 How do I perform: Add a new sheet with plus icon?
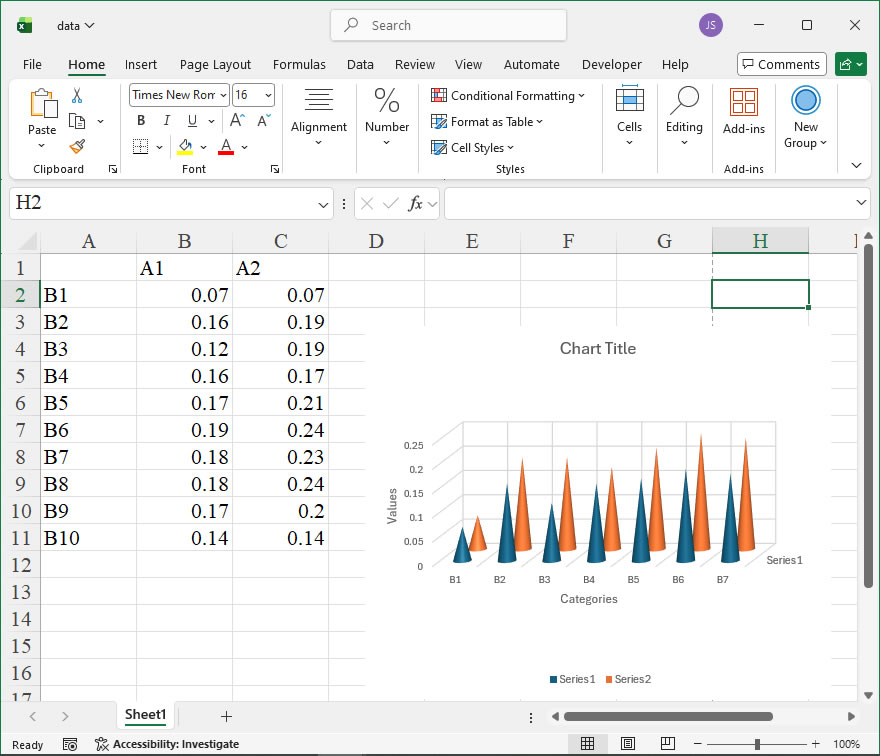[x=226, y=716]
